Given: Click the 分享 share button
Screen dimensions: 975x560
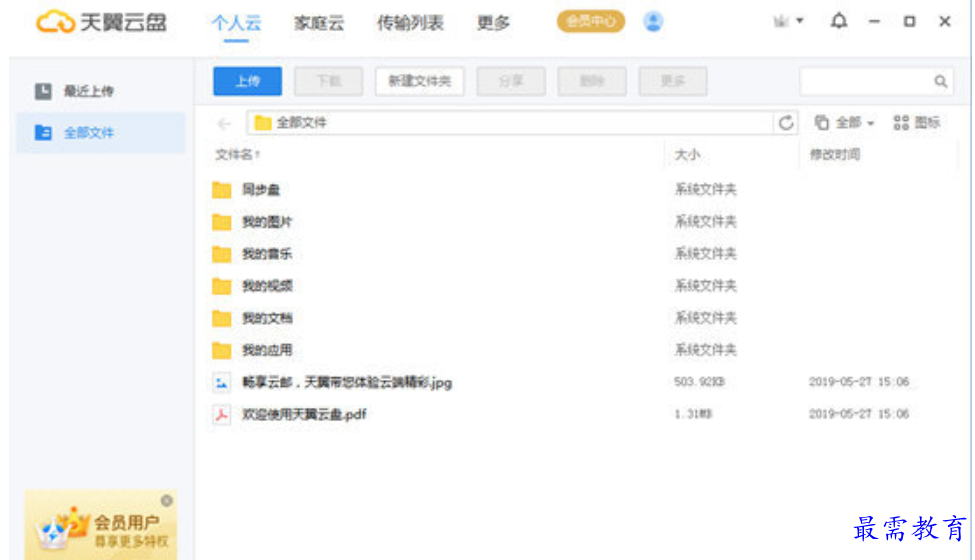Looking at the screenshot, I should click(x=511, y=81).
